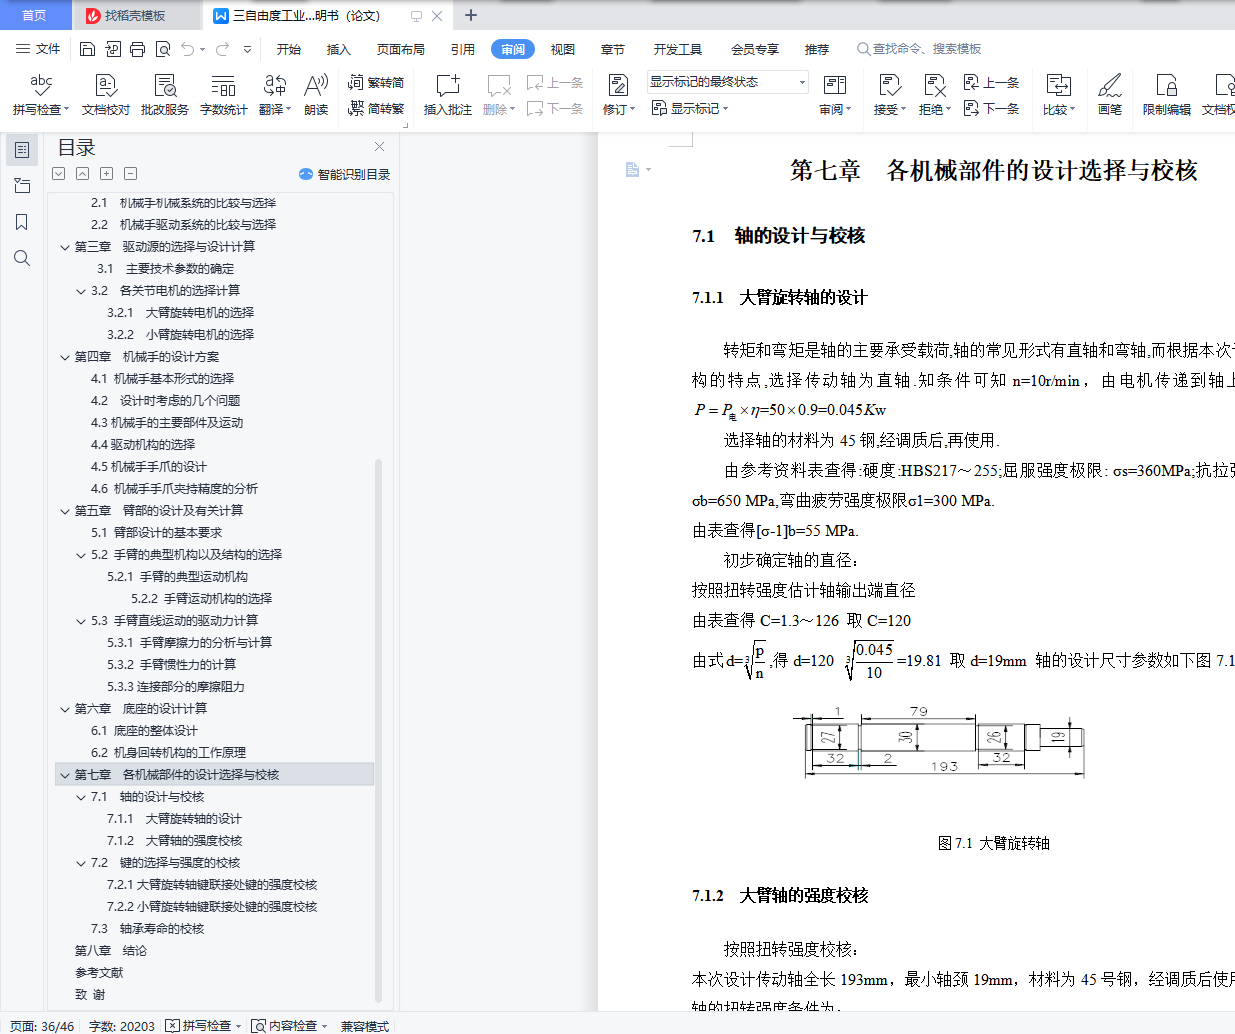This screenshot has height=1034, width=1235.
Task: Open a new tab with the plus button
Action: tap(471, 15)
